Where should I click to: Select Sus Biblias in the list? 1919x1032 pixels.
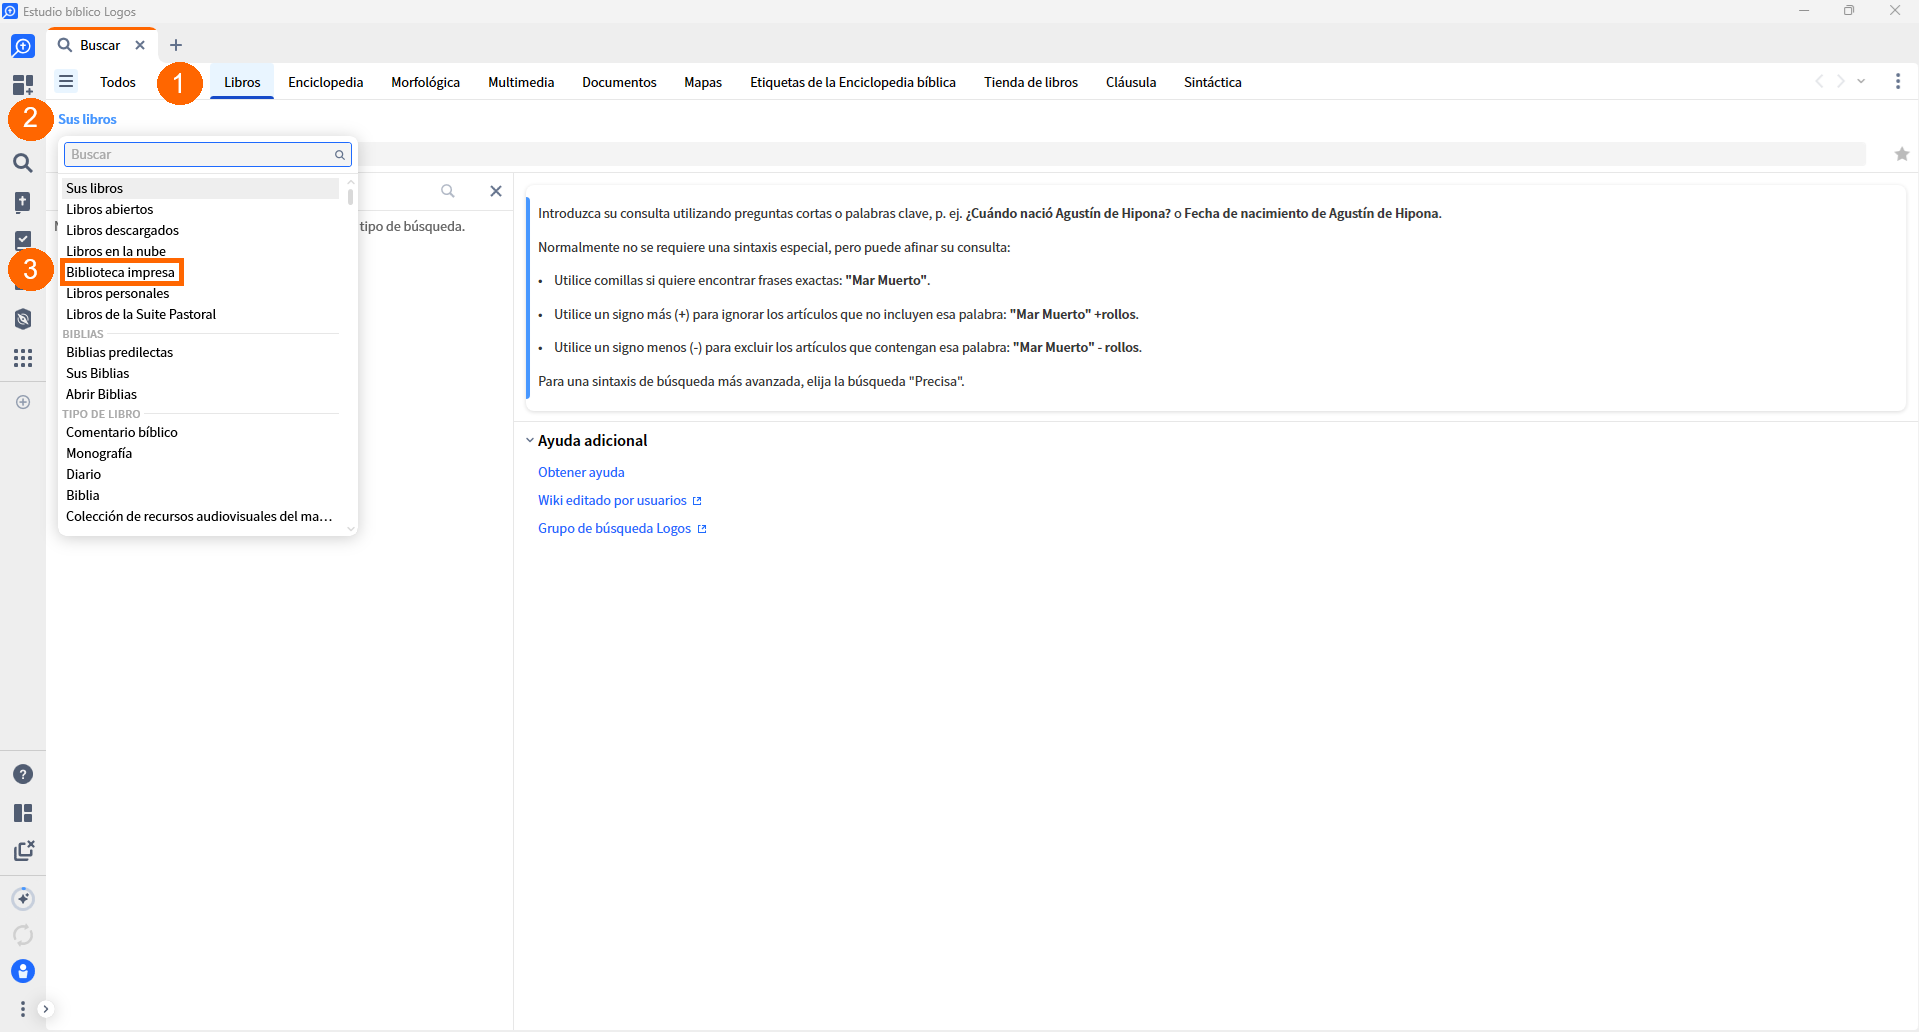pos(200,373)
